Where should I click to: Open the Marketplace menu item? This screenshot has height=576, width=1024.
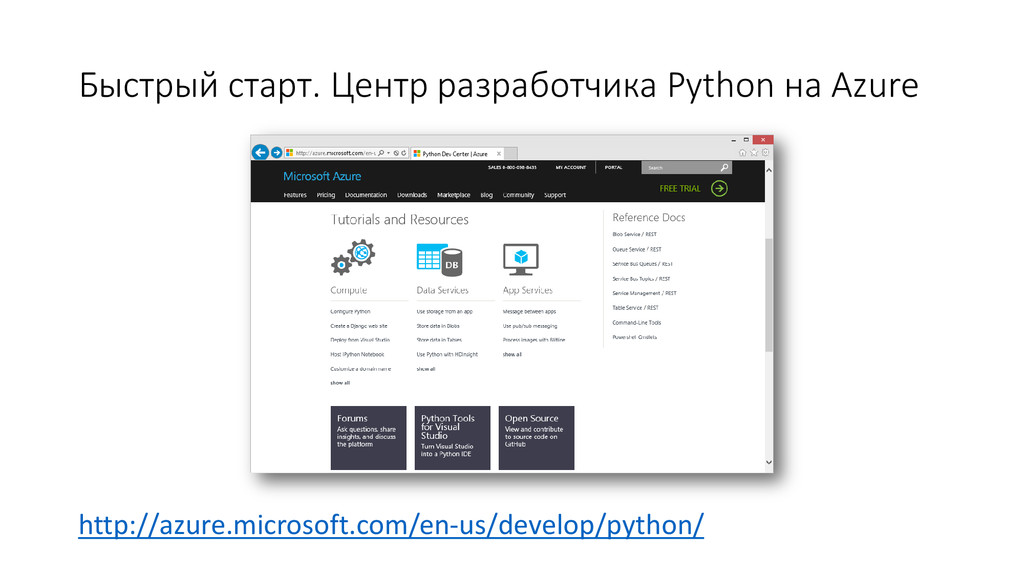(x=454, y=195)
